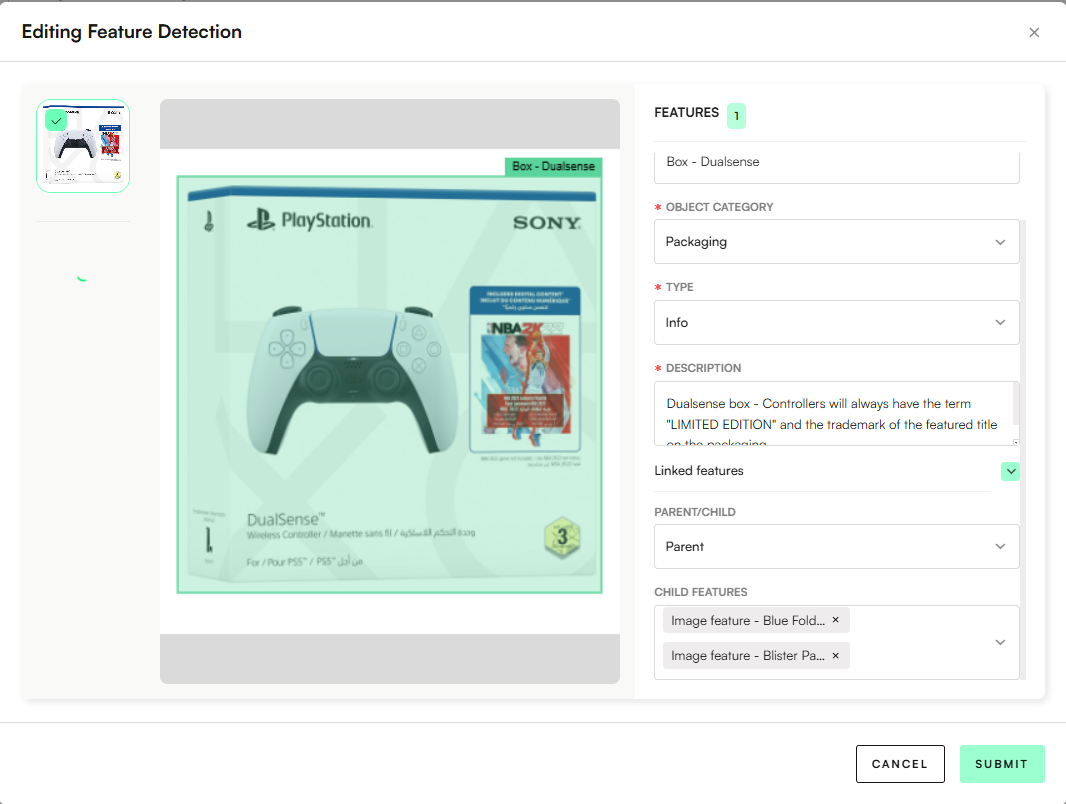Click the Linked features label
The image size is (1066, 804).
[x=699, y=471]
